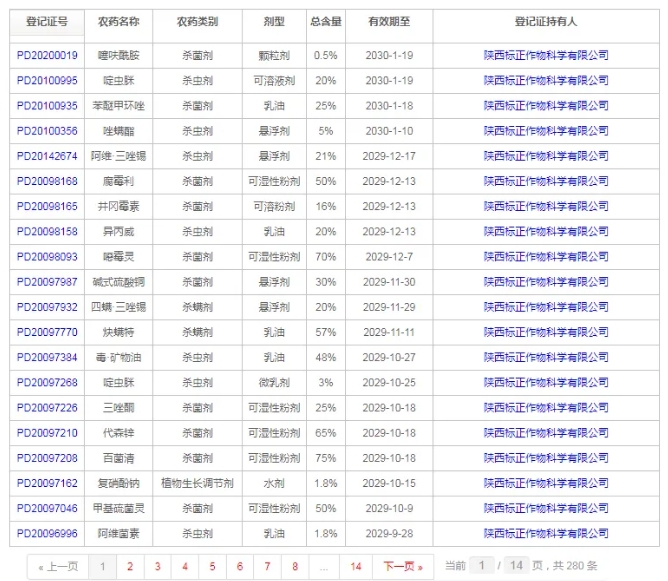Click the 植物生长调节剂 category cell
Viewport: 668px width, 581px height.
(x=197, y=483)
